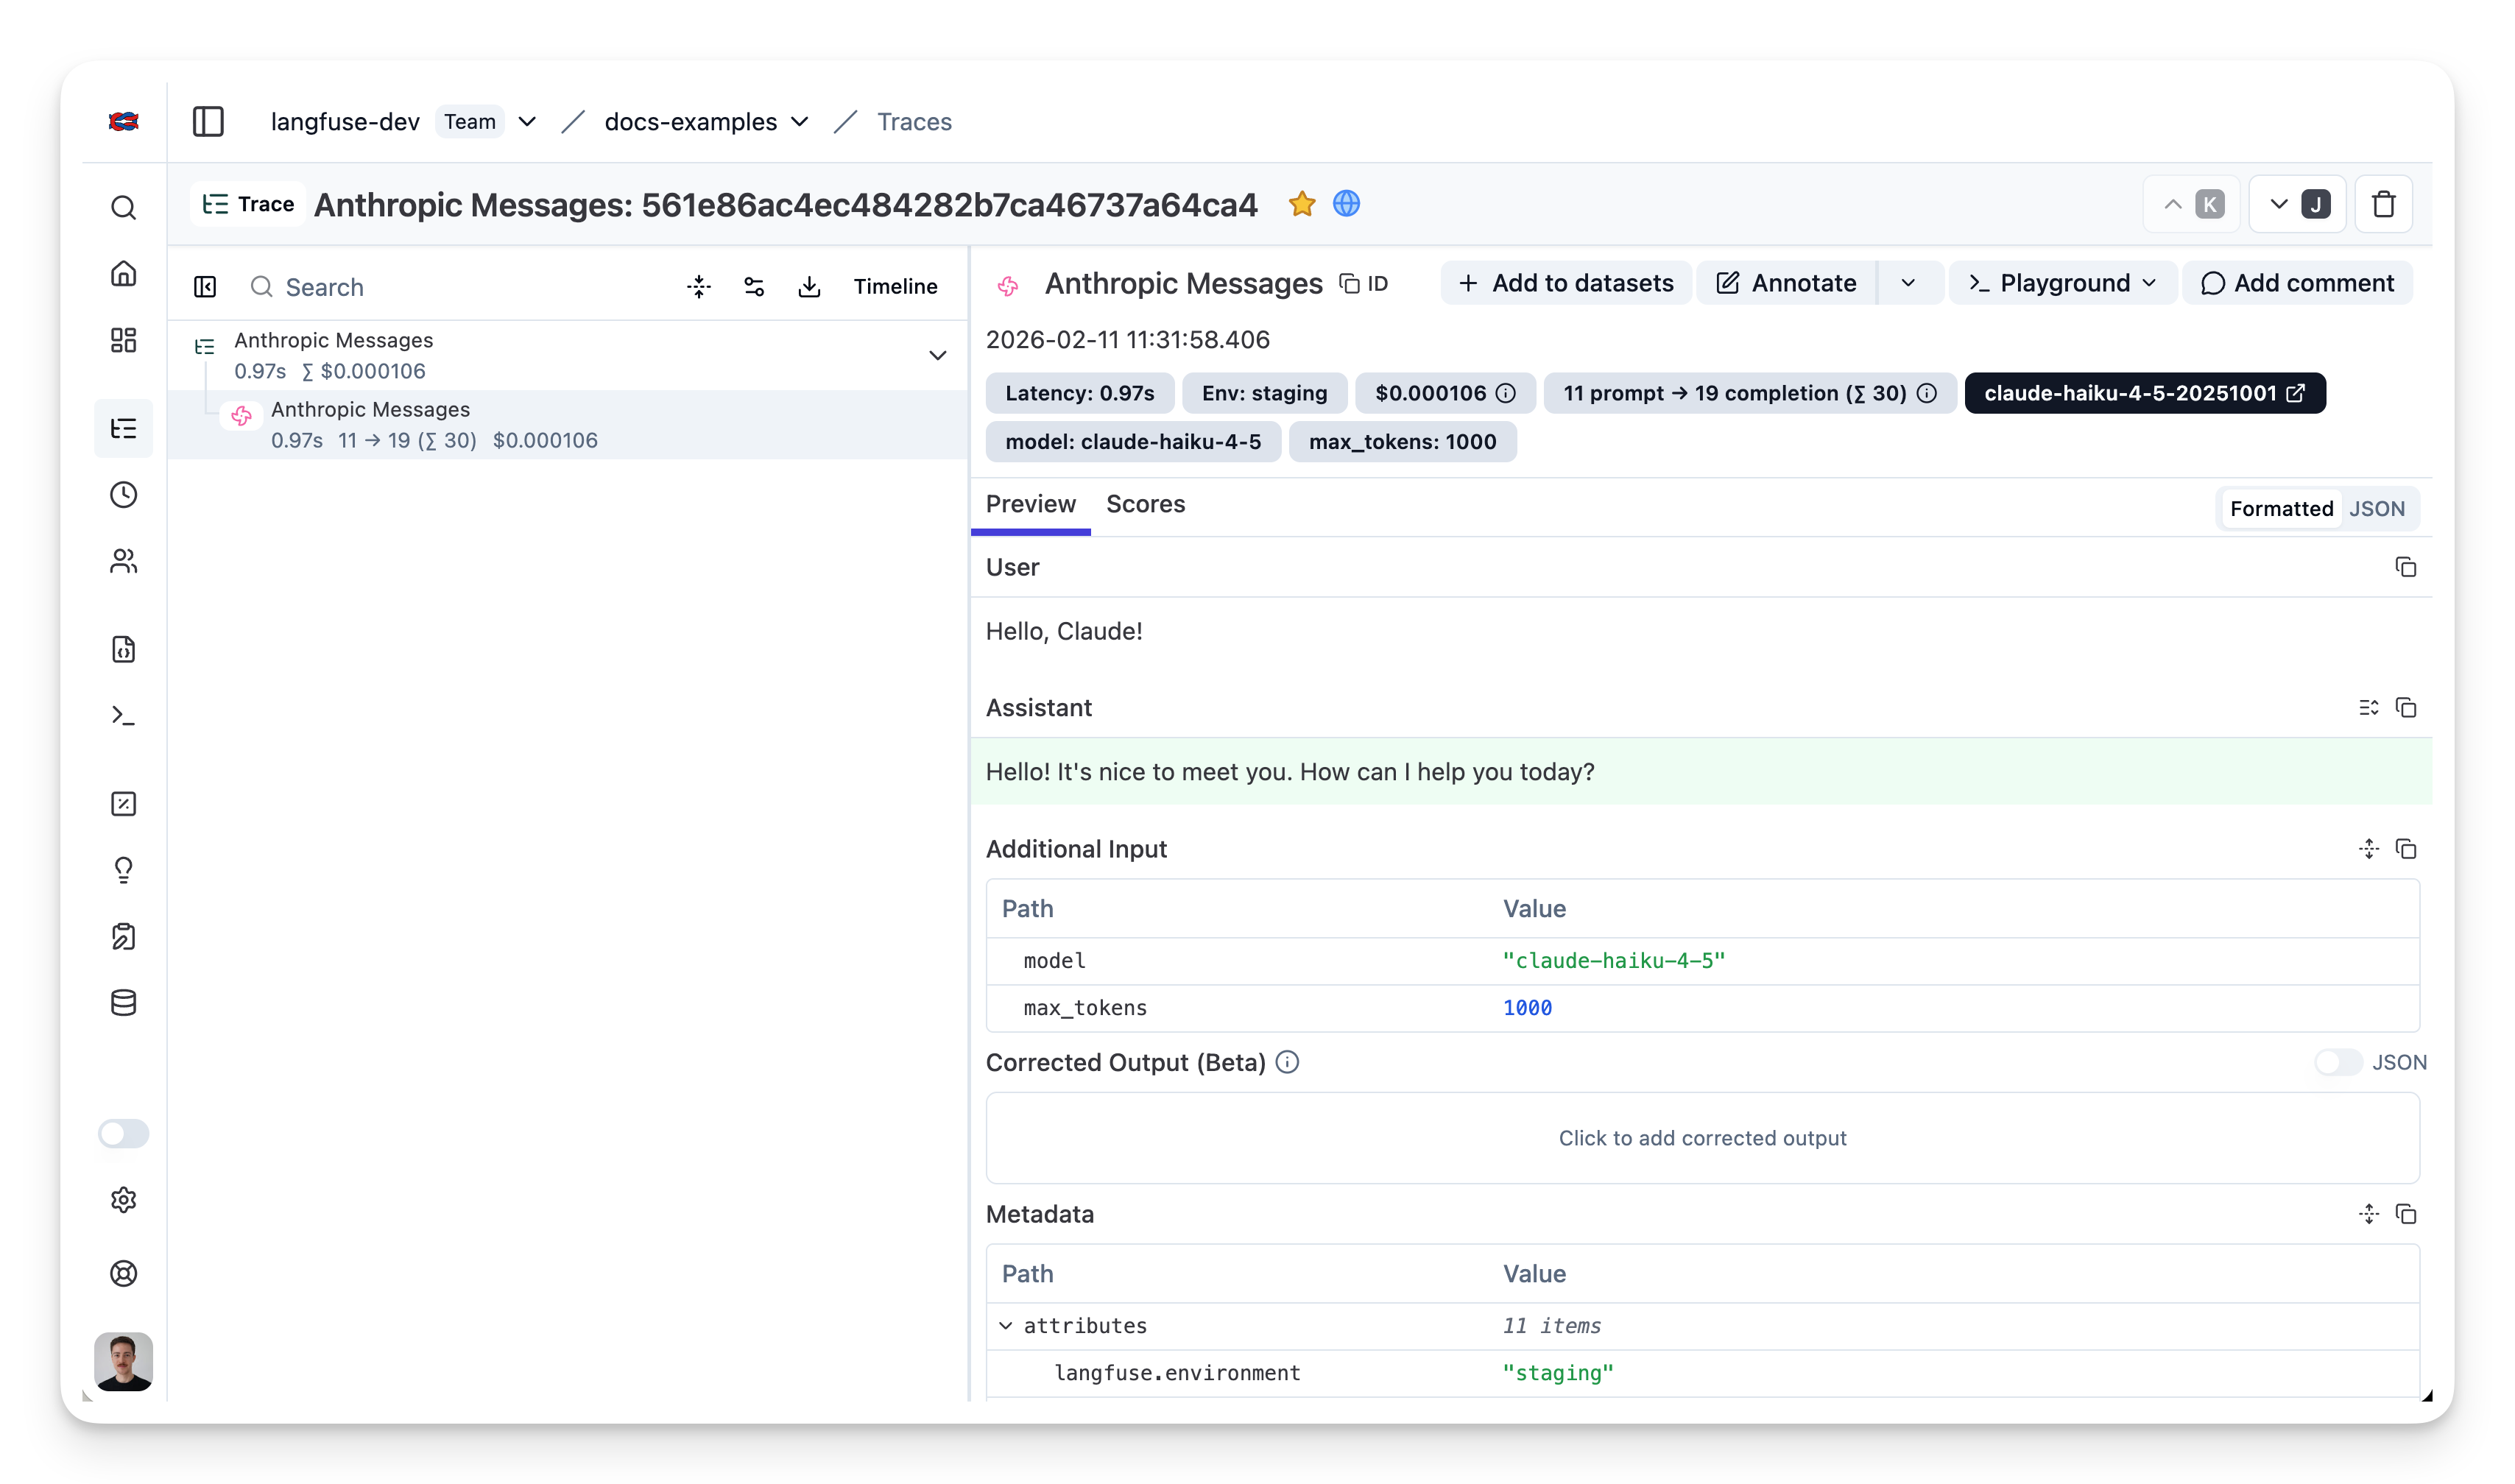This screenshot has height=1484, width=2515.
Task: Switch to the Scores tab
Action: 1145,504
